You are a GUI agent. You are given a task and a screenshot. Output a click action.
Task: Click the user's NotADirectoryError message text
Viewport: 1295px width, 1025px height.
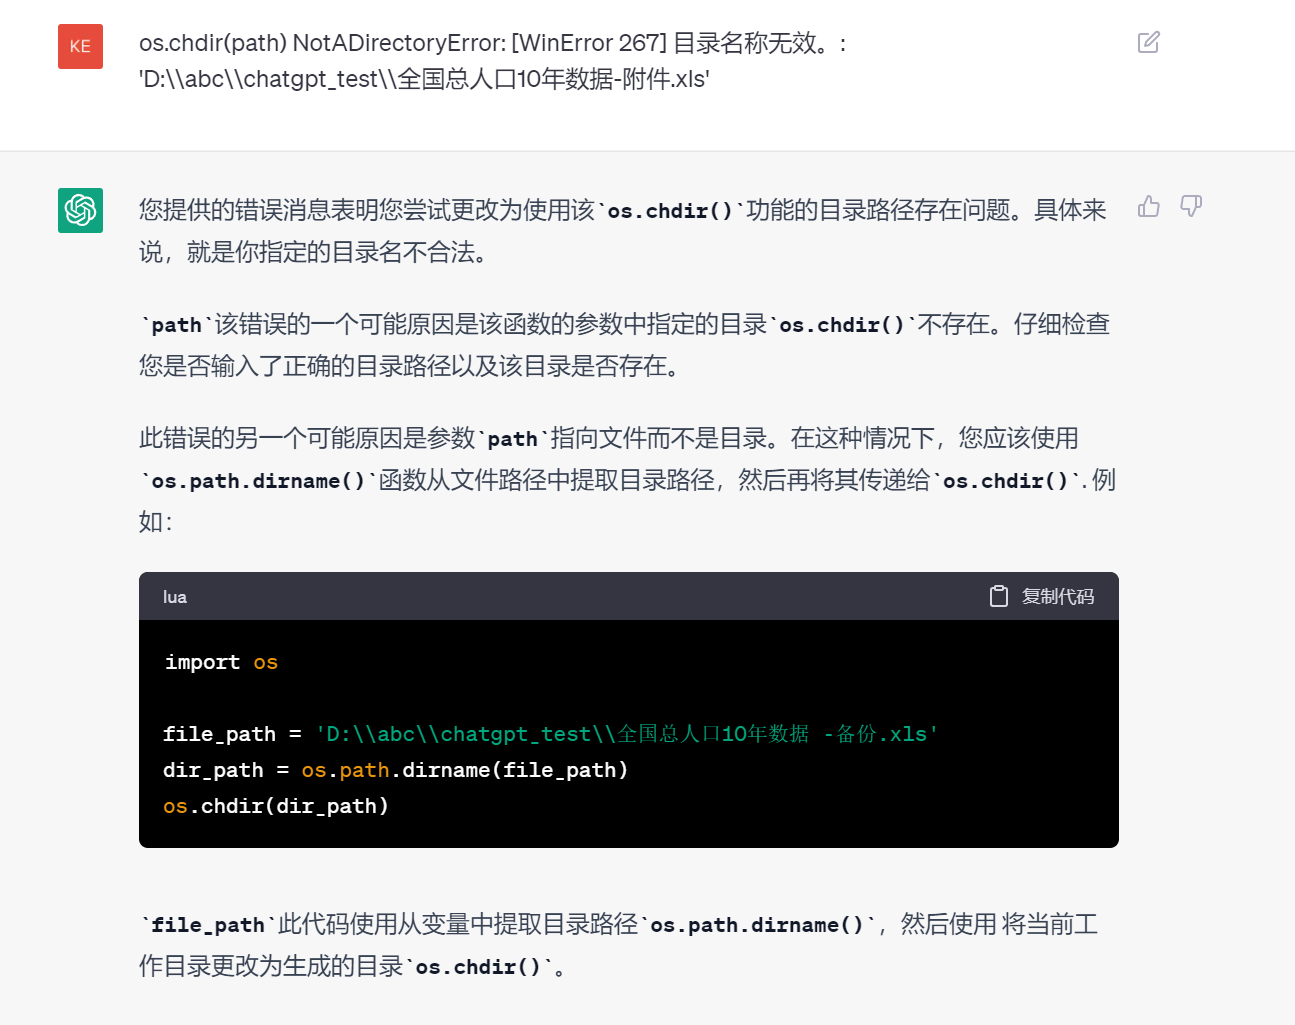tap(493, 61)
